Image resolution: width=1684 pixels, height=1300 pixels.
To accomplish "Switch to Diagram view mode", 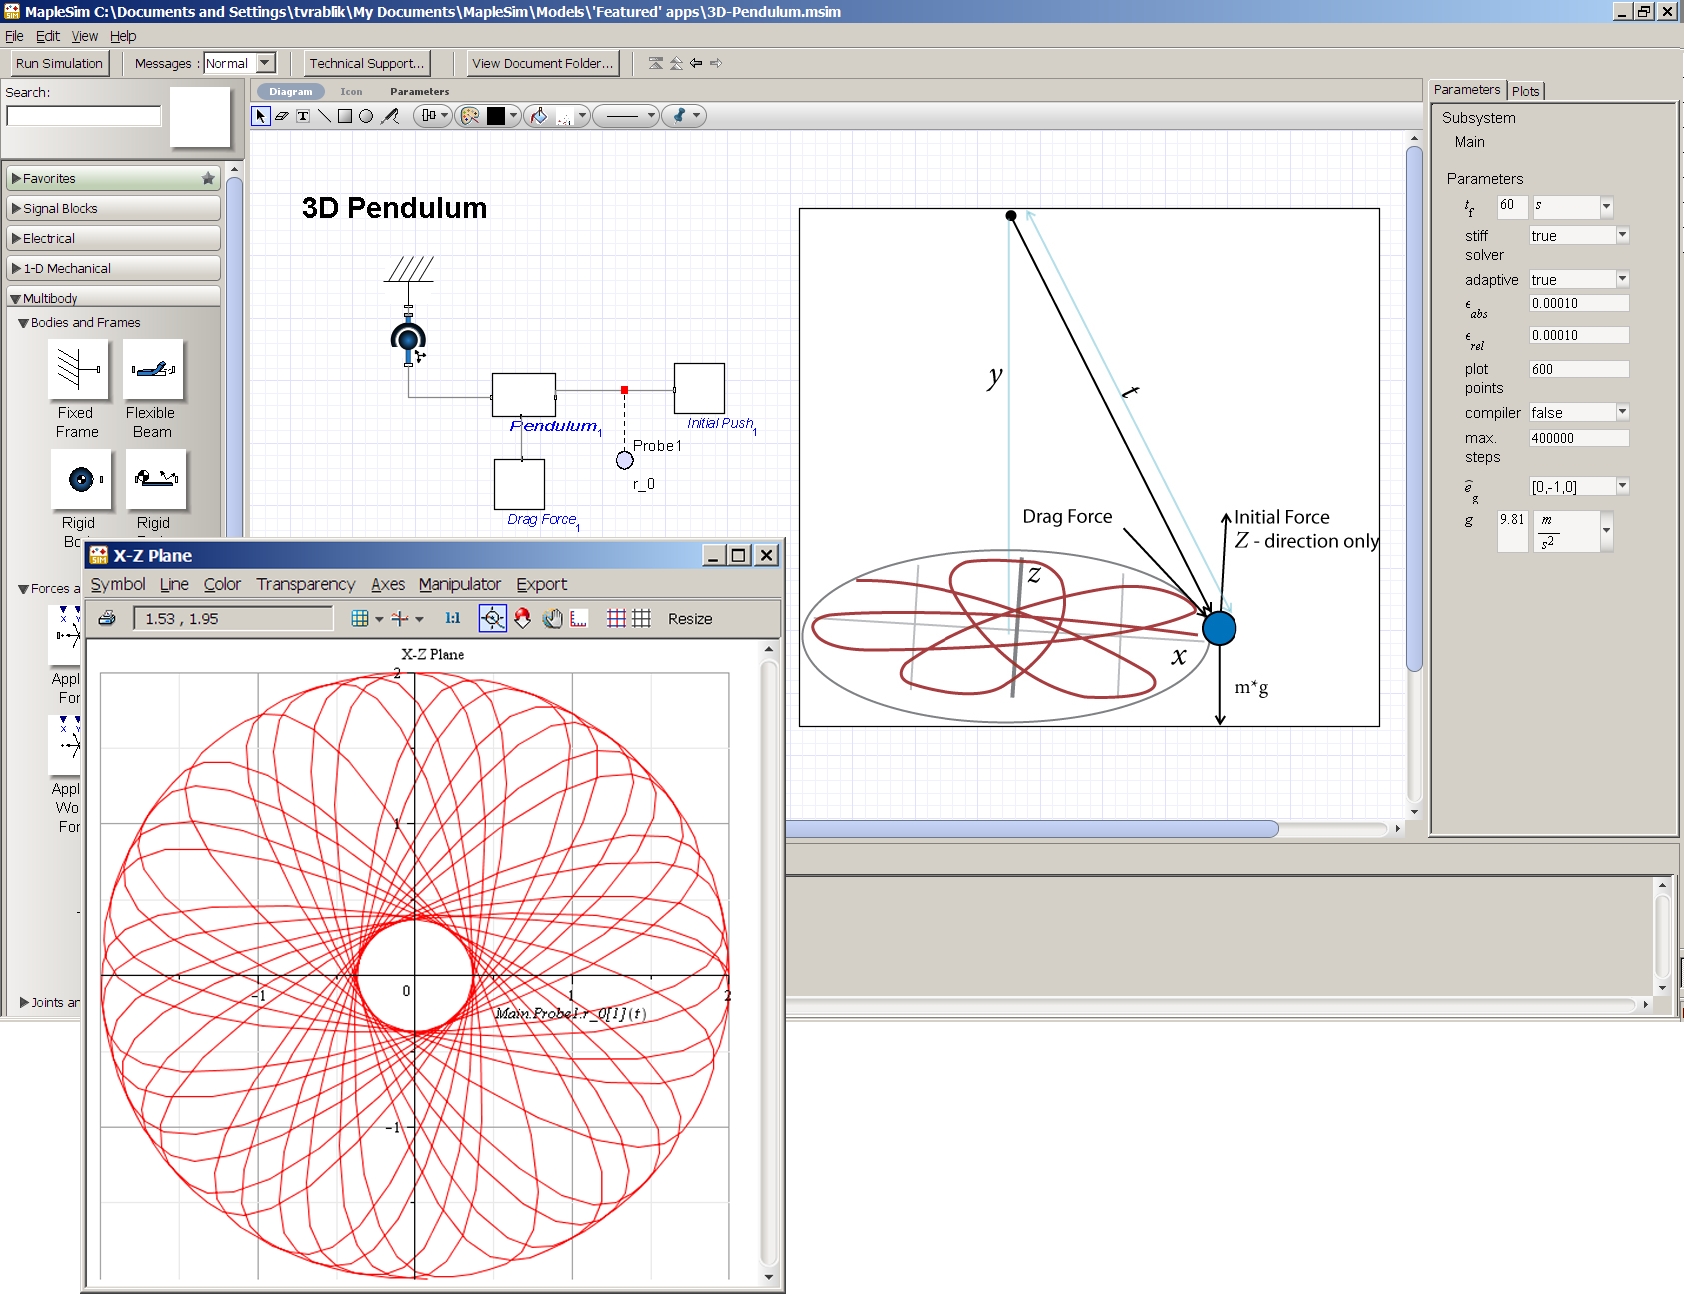I will (290, 91).
